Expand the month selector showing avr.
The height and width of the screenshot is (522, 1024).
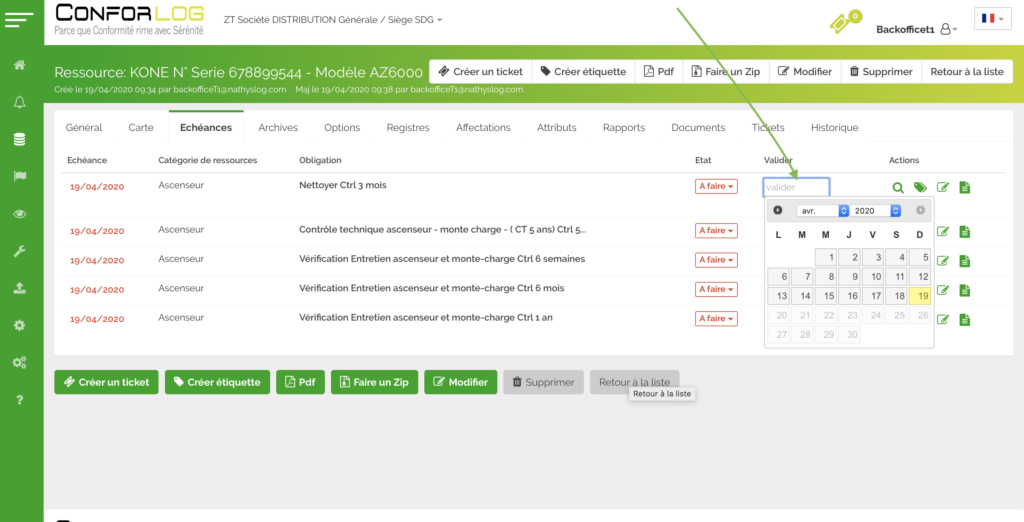823,211
